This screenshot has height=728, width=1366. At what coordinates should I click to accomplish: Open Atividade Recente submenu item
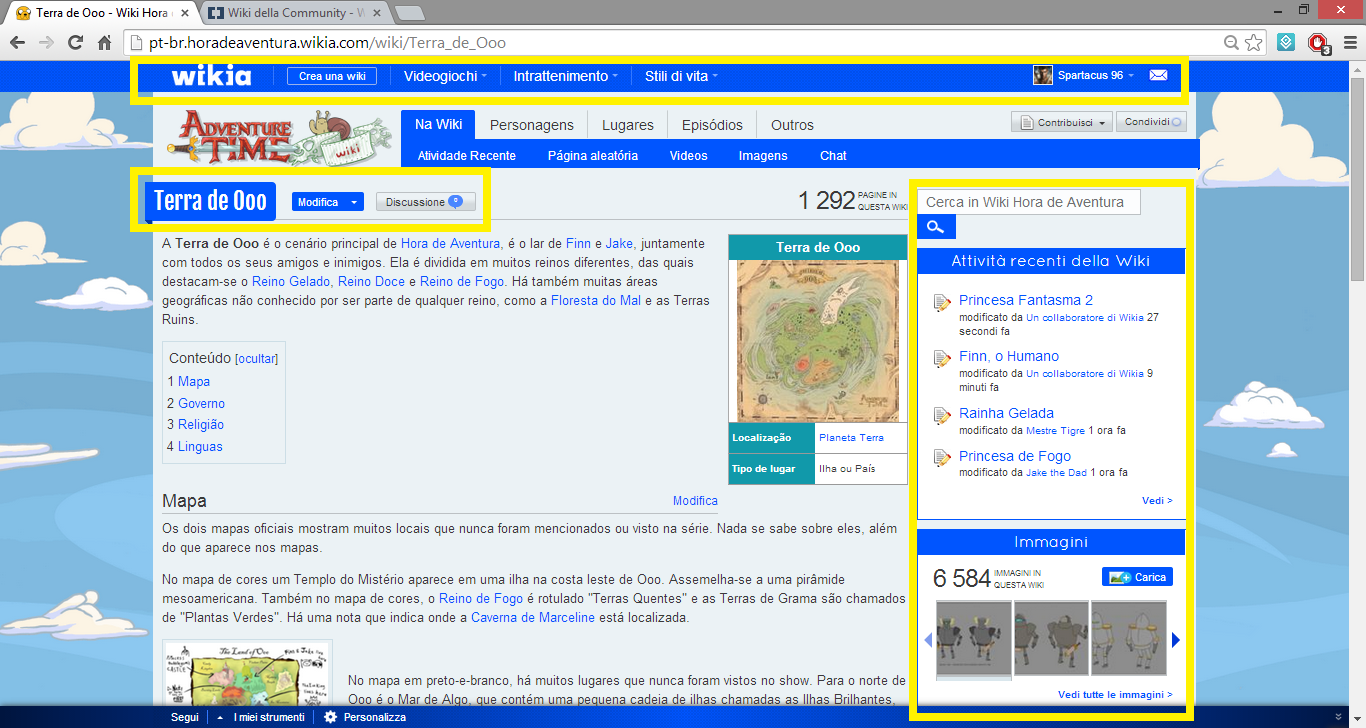pyautogui.click(x=467, y=155)
